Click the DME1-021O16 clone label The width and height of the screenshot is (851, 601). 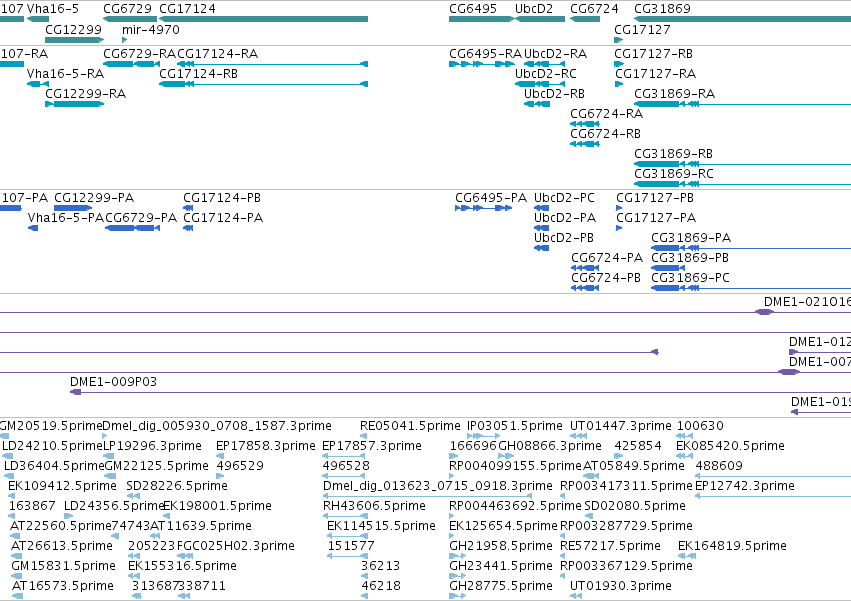pyautogui.click(x=807, y=302)
